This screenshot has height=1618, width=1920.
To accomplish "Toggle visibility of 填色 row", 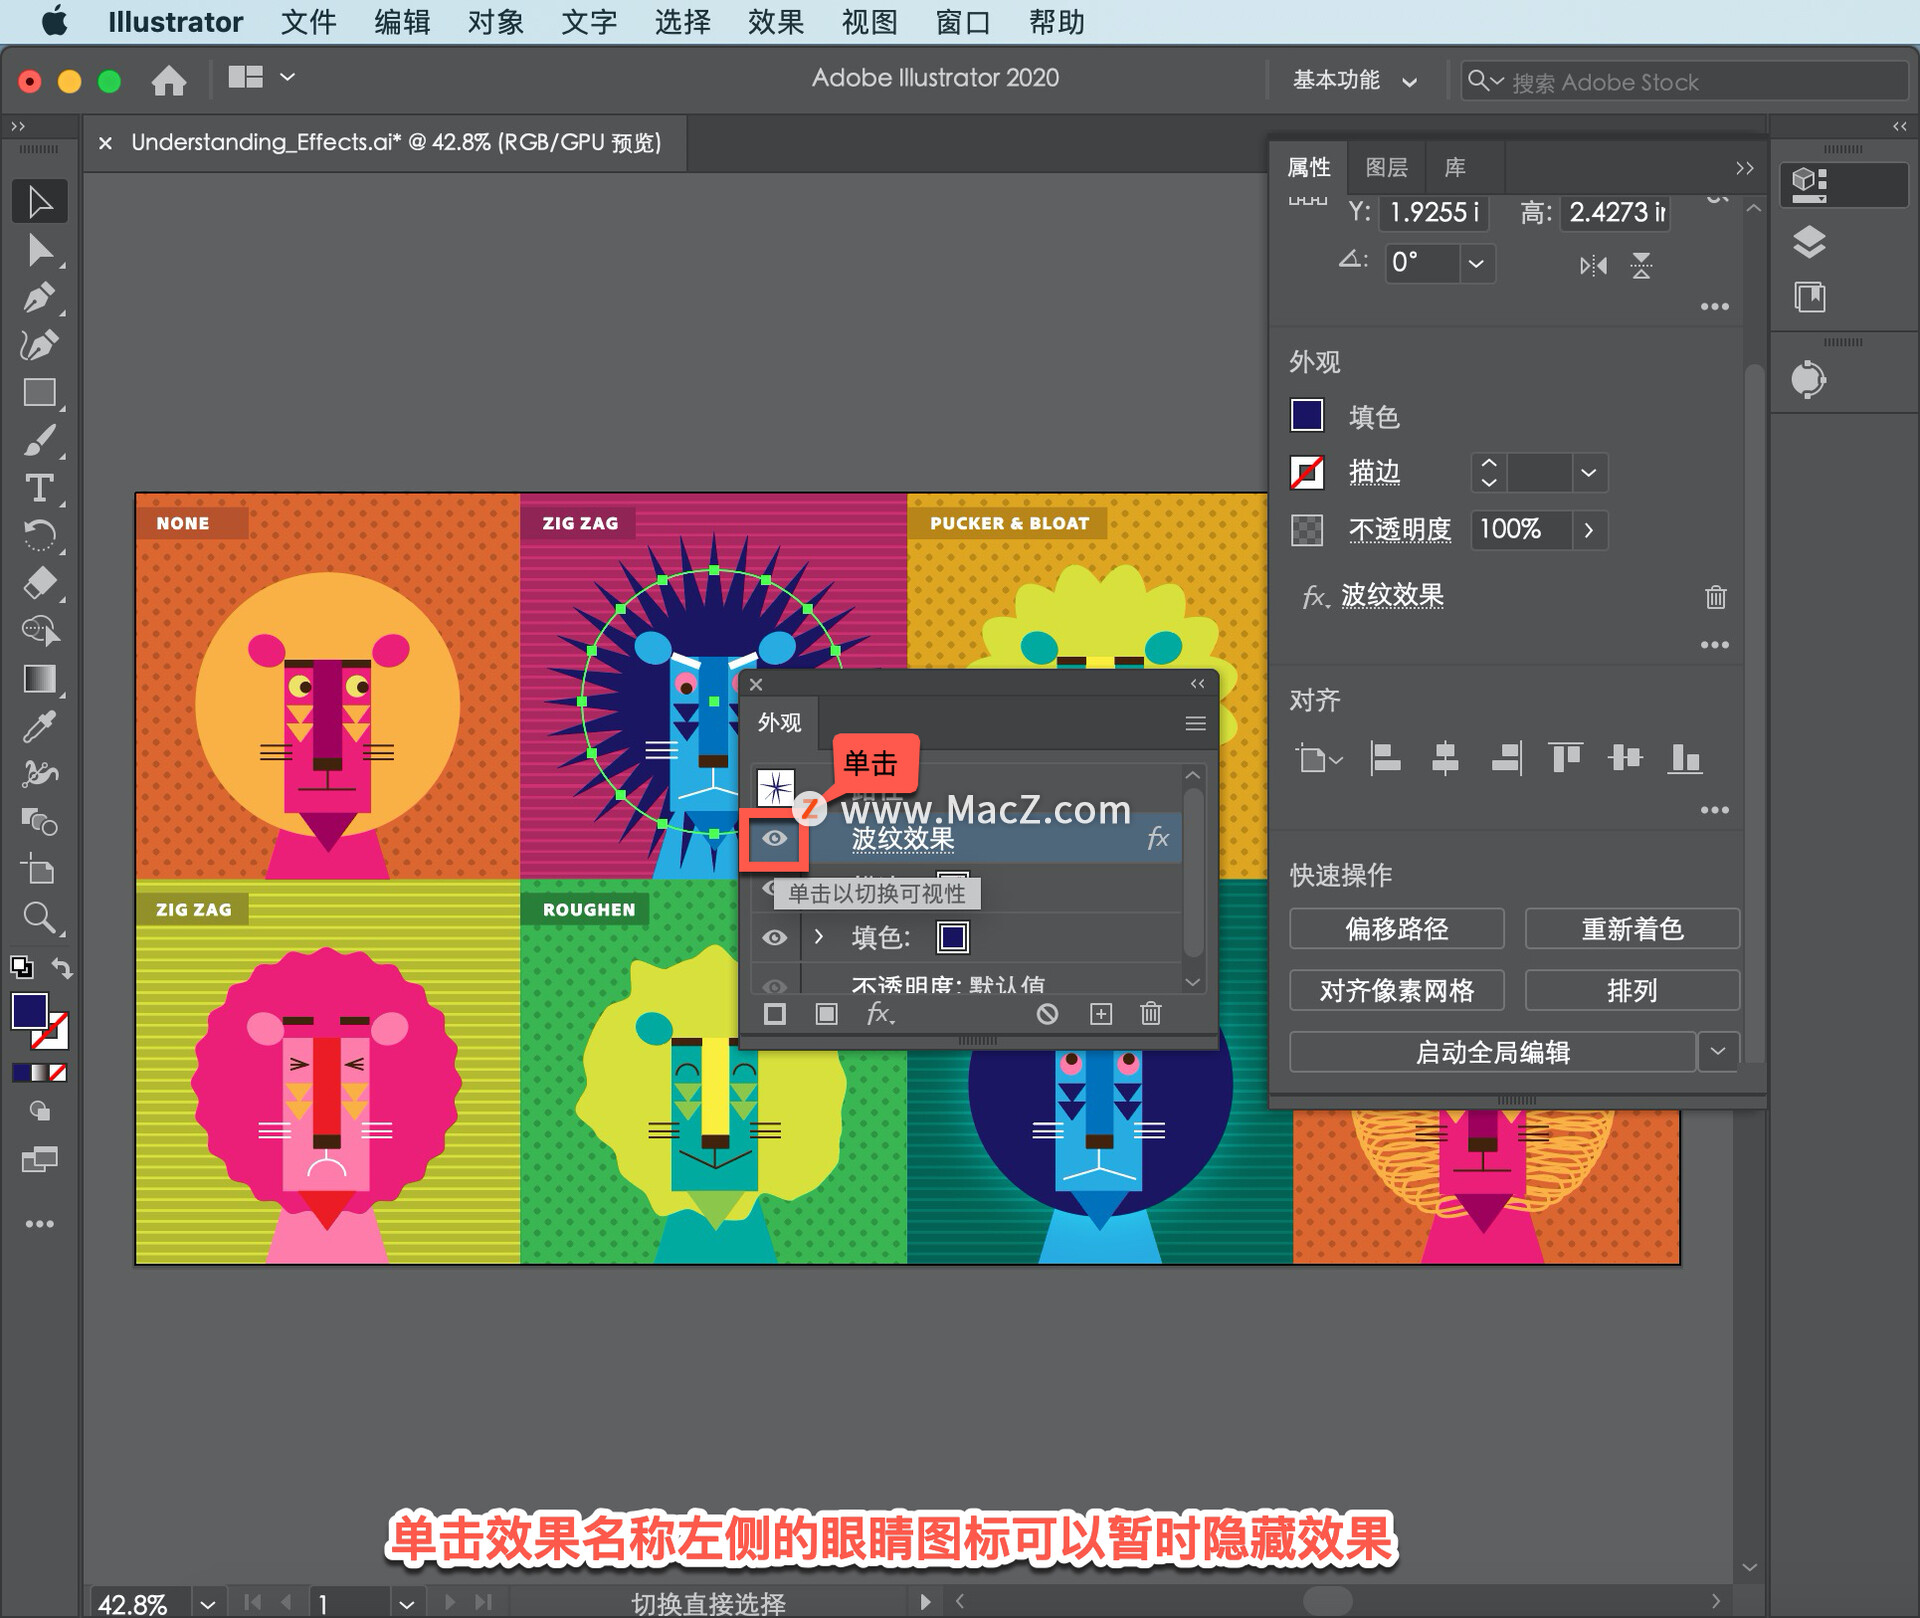I will click(x=775, y=938).
